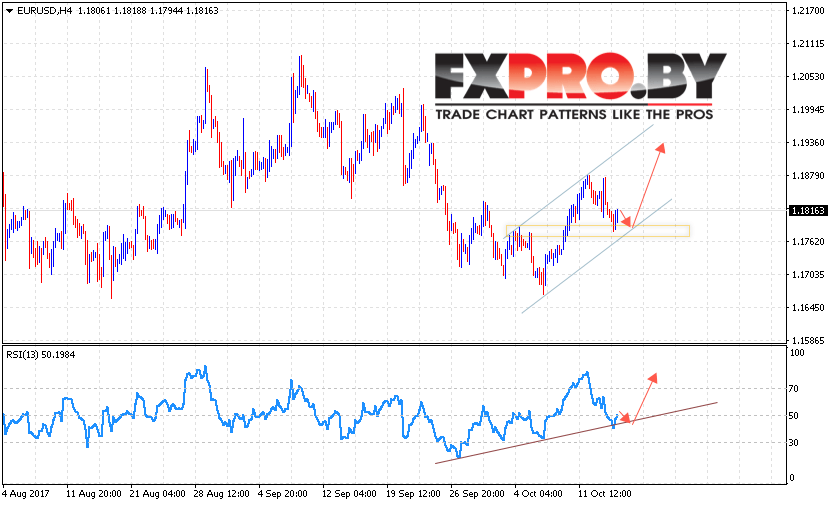Click the 1.19945 price axis label

click(808, 110)
